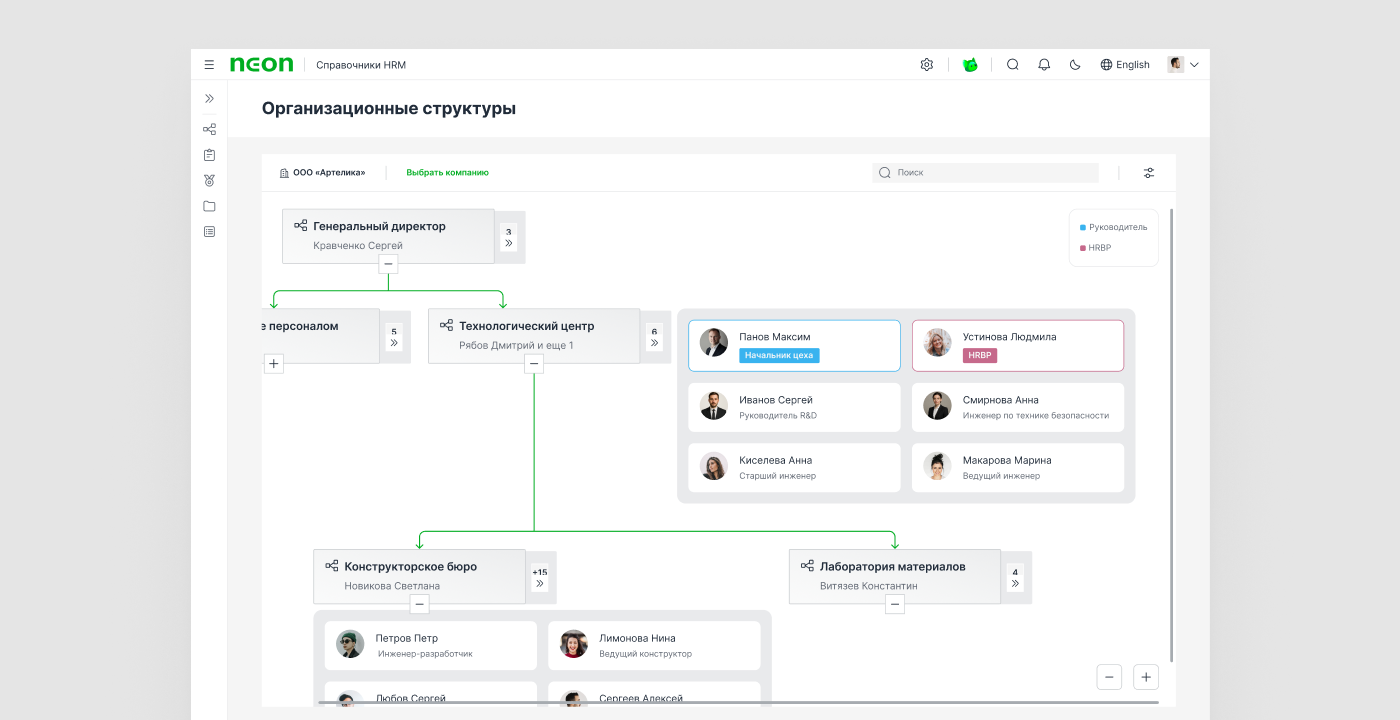Collapse the Технологический центр branch
The image size is (1400, 720).
(534, 364)
